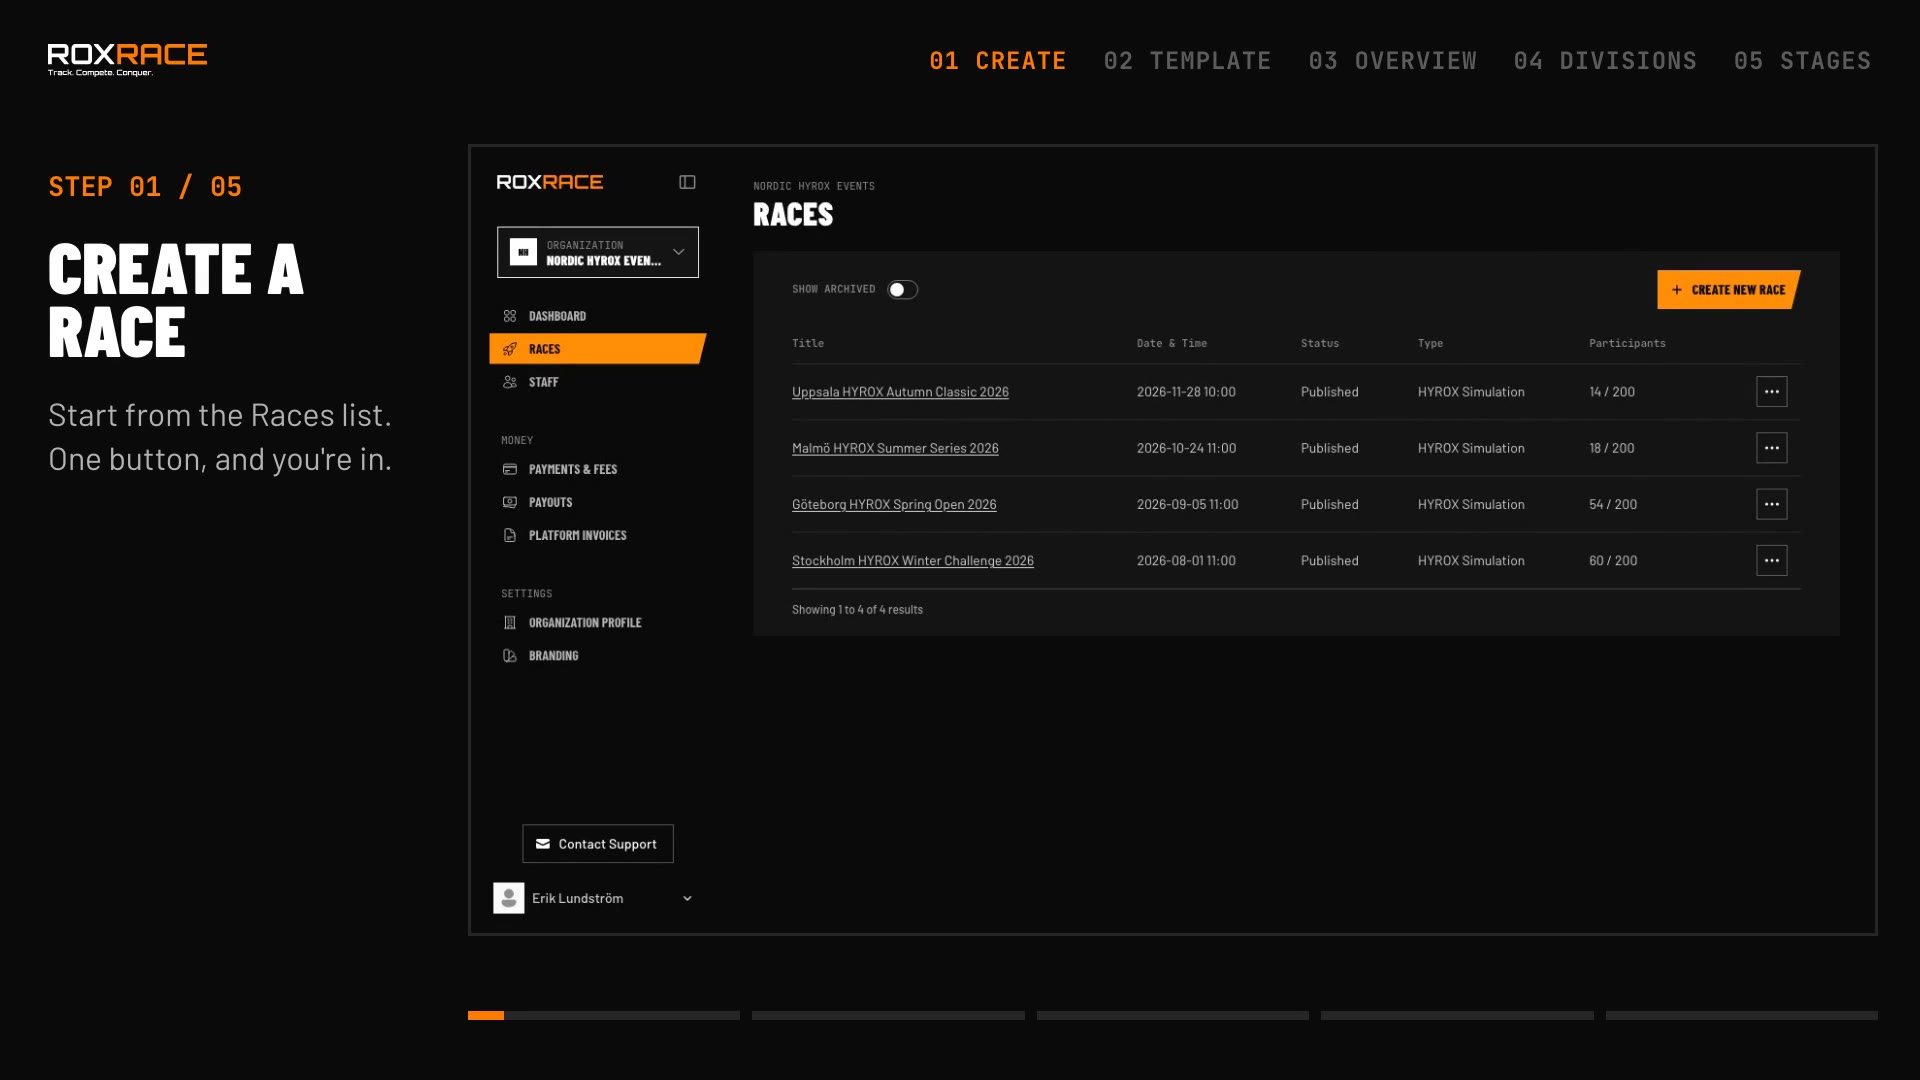1920x1080 pixels.
Task: Click the envelope icon in Contact Support
Action: tap(543, 844)
